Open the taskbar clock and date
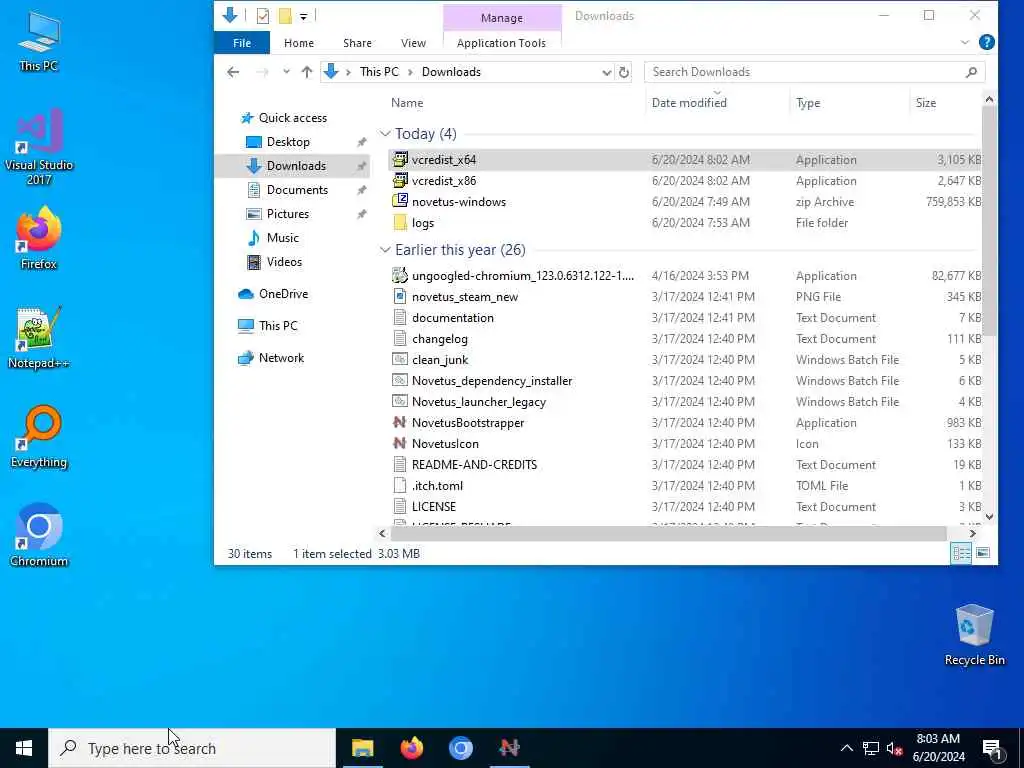The image size is (1024, 768). [938, 748]
